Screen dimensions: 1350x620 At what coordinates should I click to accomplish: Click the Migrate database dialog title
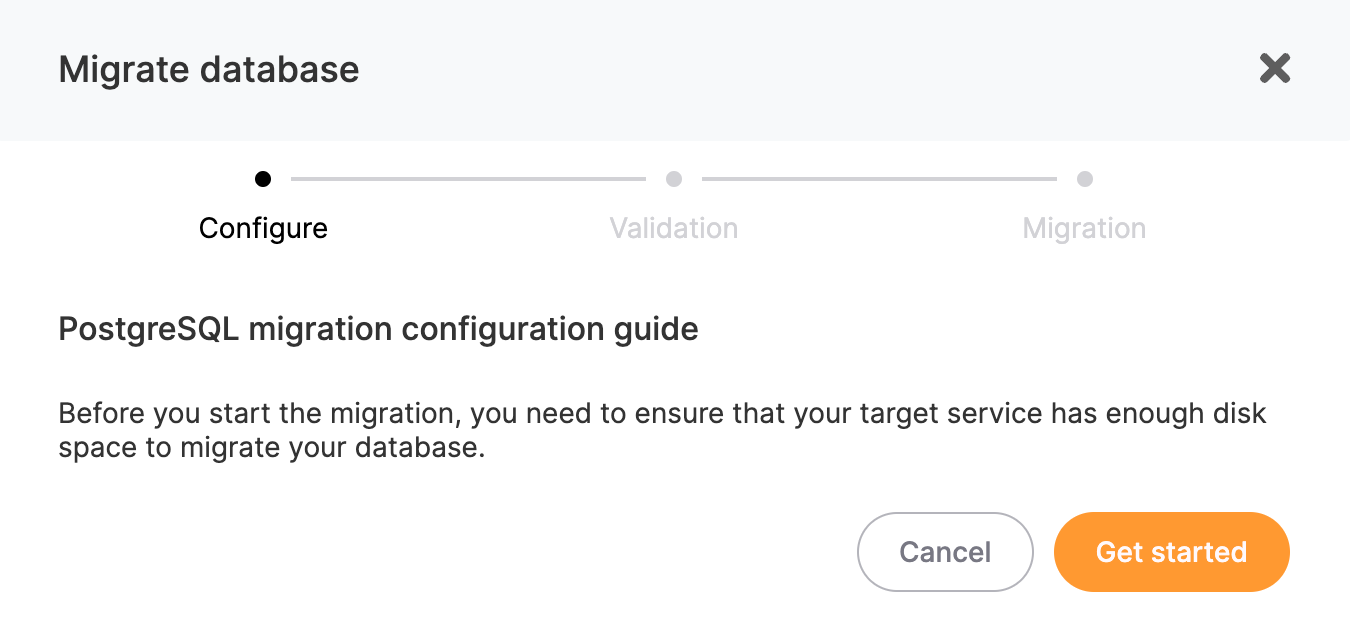coord(209,69)
